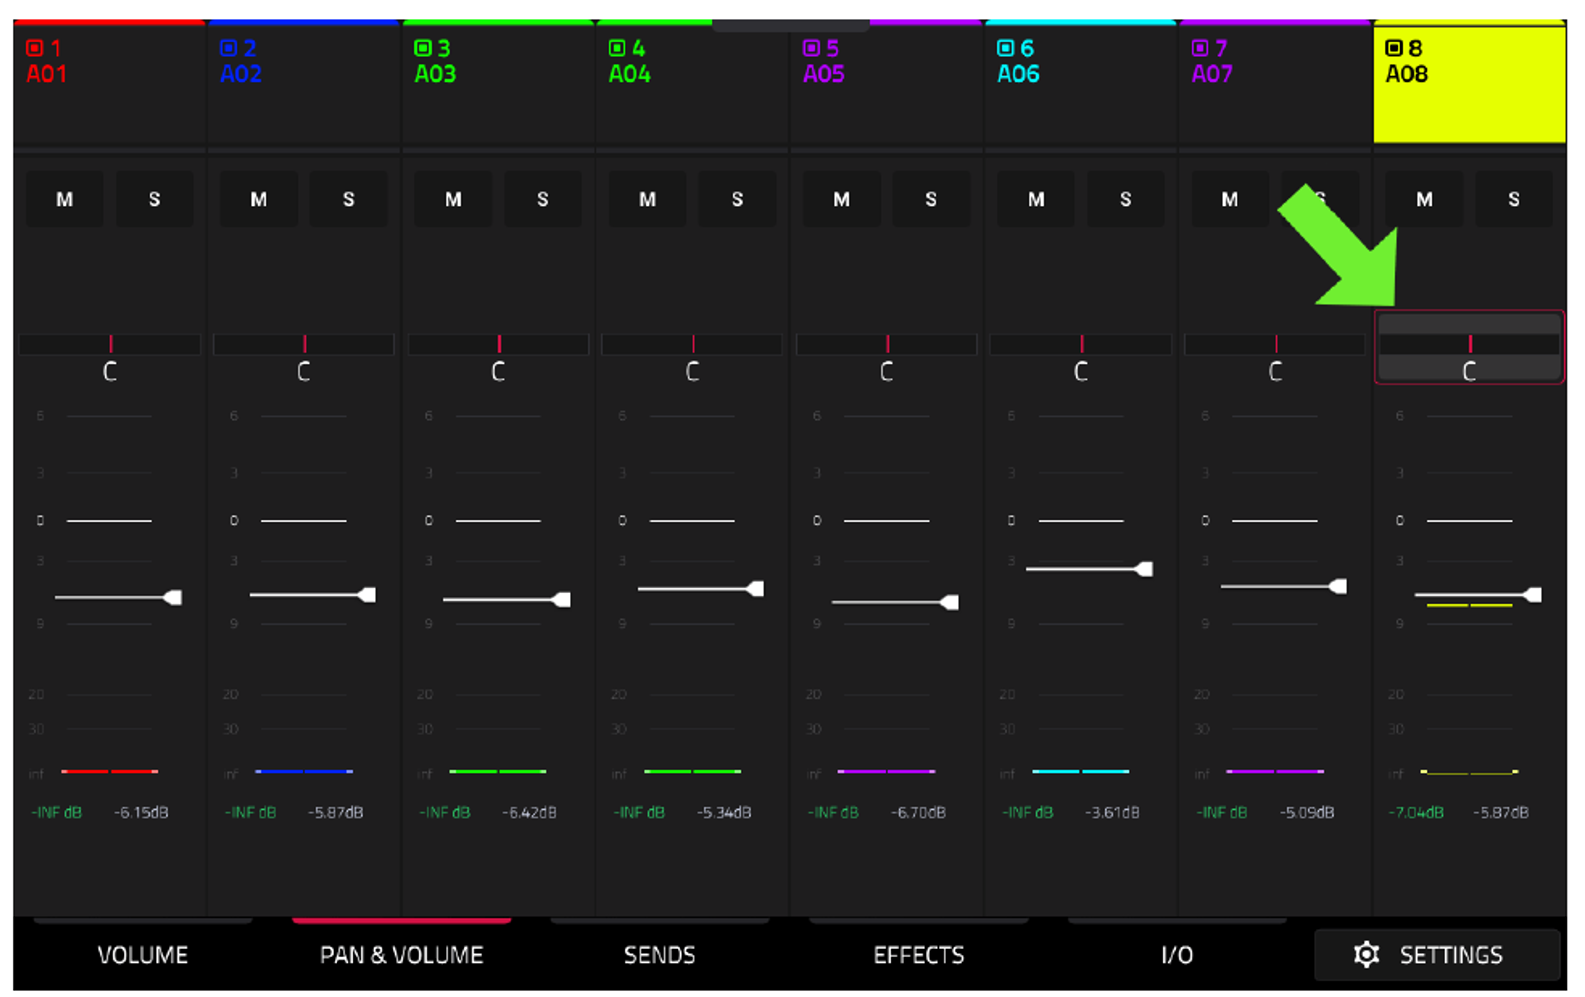Click the A03 level readout -6.42dB
This screenshot has height=997, width=1585.
(x=529, y=812)
